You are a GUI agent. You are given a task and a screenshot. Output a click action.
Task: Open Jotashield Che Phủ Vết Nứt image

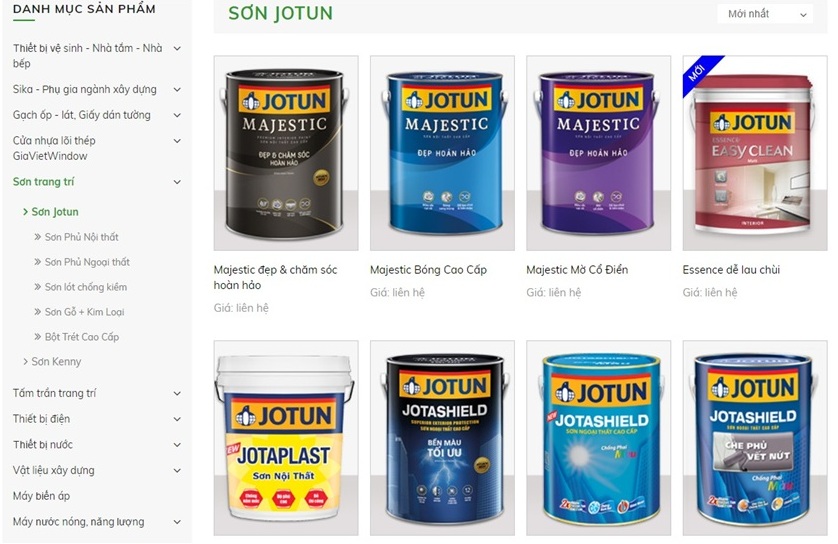pos(755,438)
